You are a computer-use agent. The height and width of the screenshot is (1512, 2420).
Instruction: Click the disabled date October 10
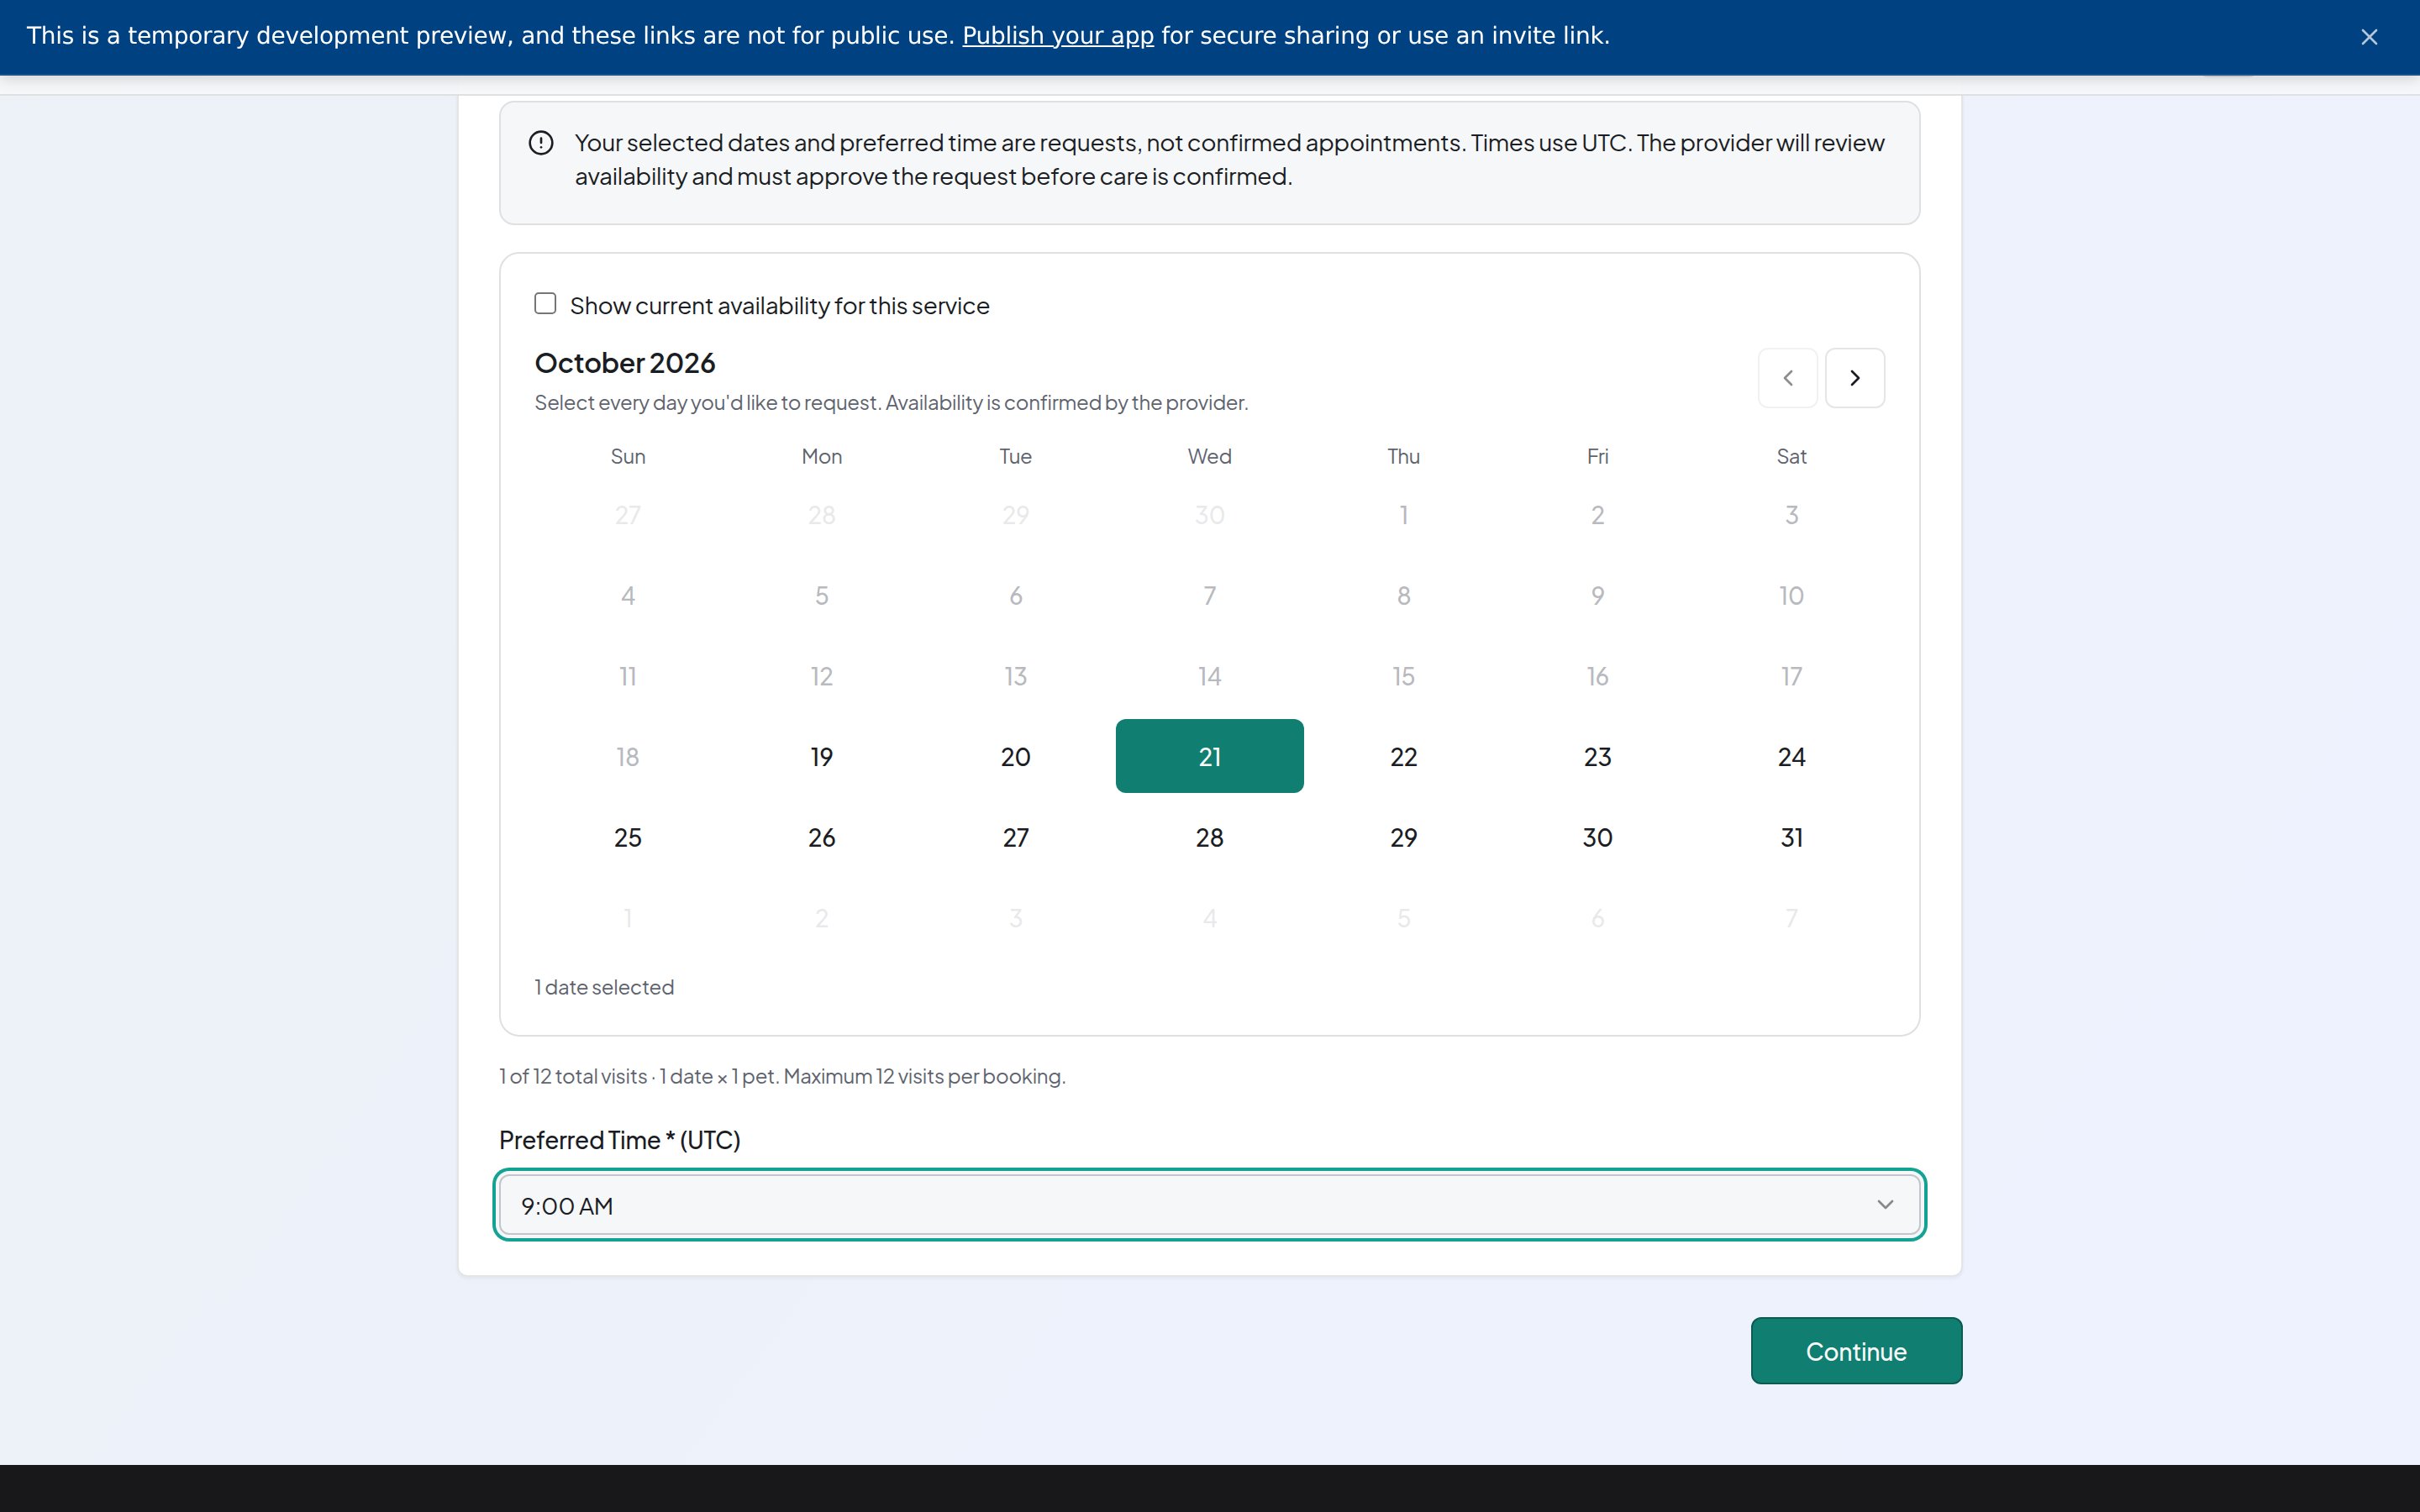(1791, 595)
